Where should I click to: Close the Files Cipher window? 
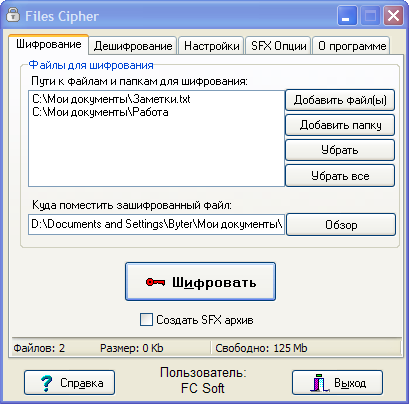(394, 16)
